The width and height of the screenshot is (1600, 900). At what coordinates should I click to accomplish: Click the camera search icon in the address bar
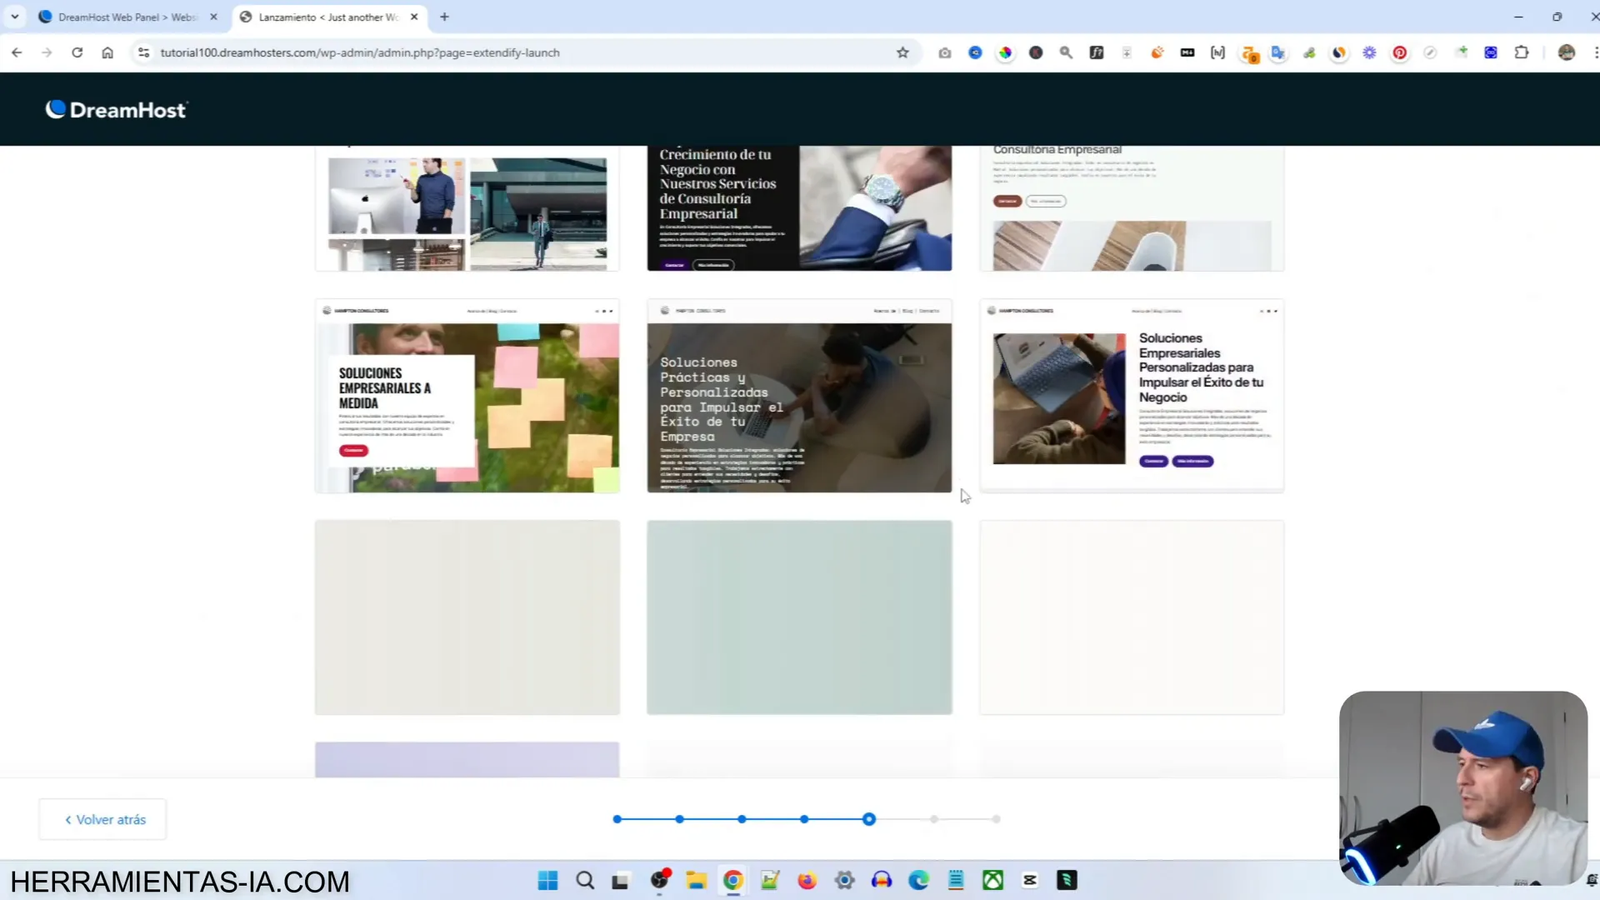(x=943, y=52)
